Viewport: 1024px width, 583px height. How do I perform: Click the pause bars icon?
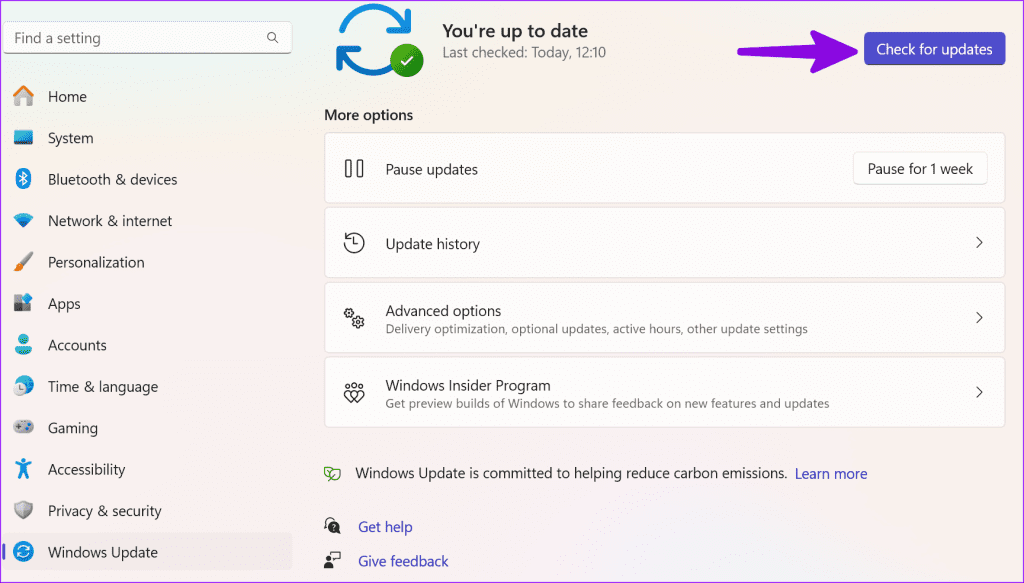click(x=354, y=168)
